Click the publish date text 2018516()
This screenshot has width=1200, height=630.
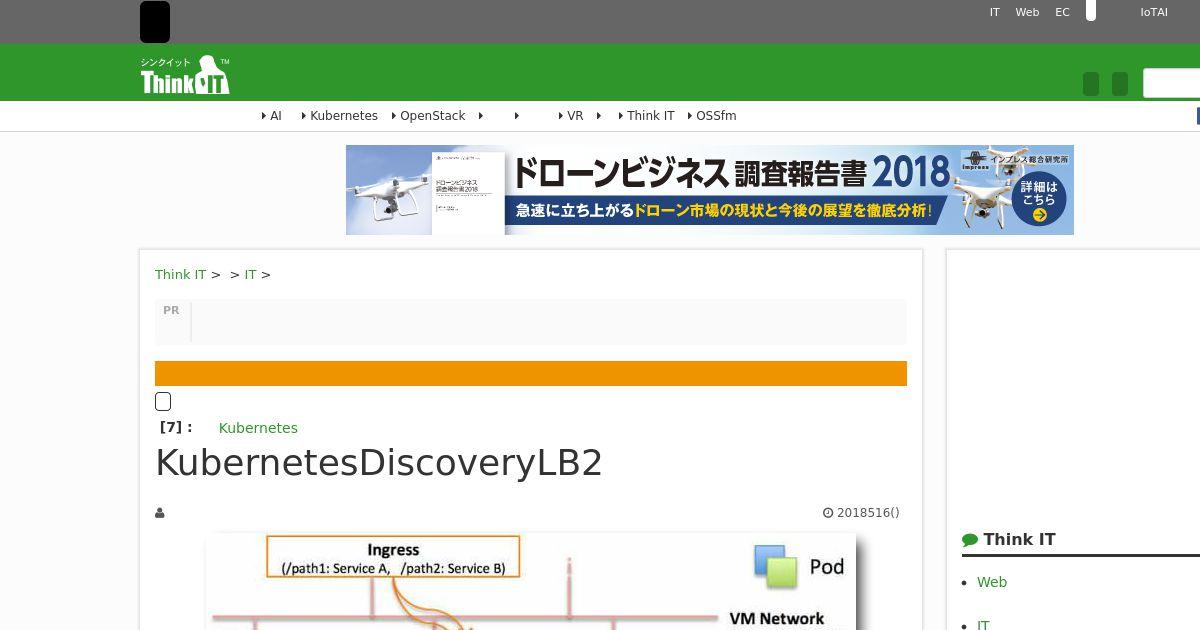point(868,513)
